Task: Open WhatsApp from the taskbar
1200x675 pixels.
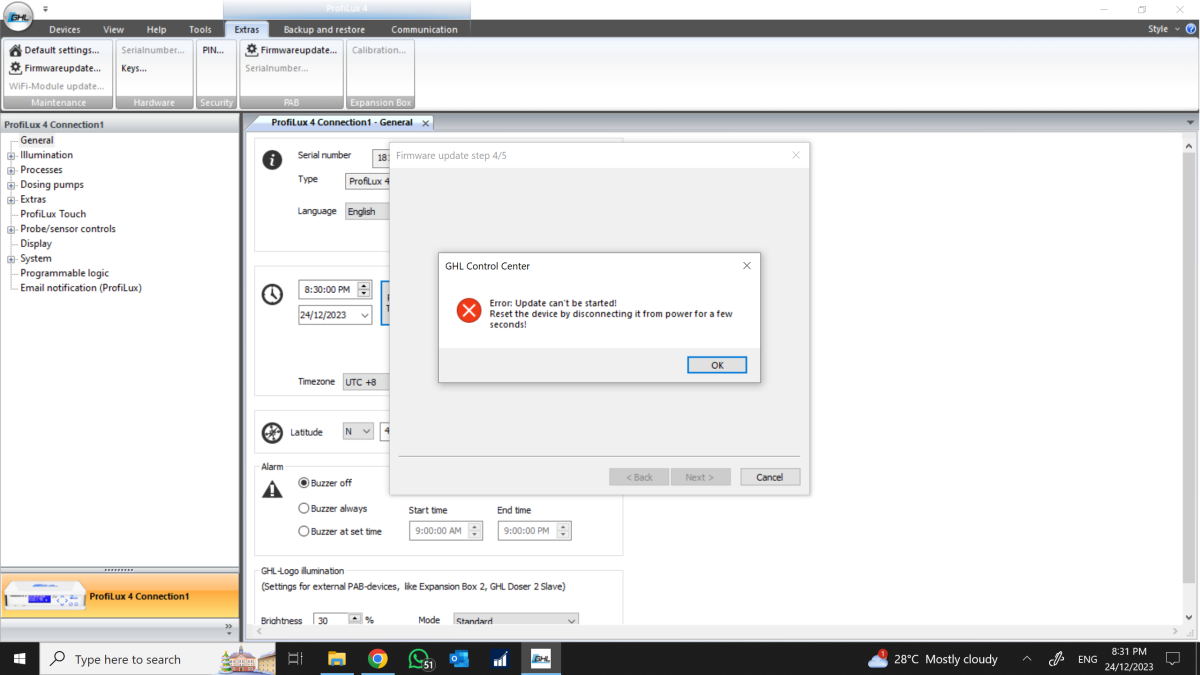Action: click(418, 659)
